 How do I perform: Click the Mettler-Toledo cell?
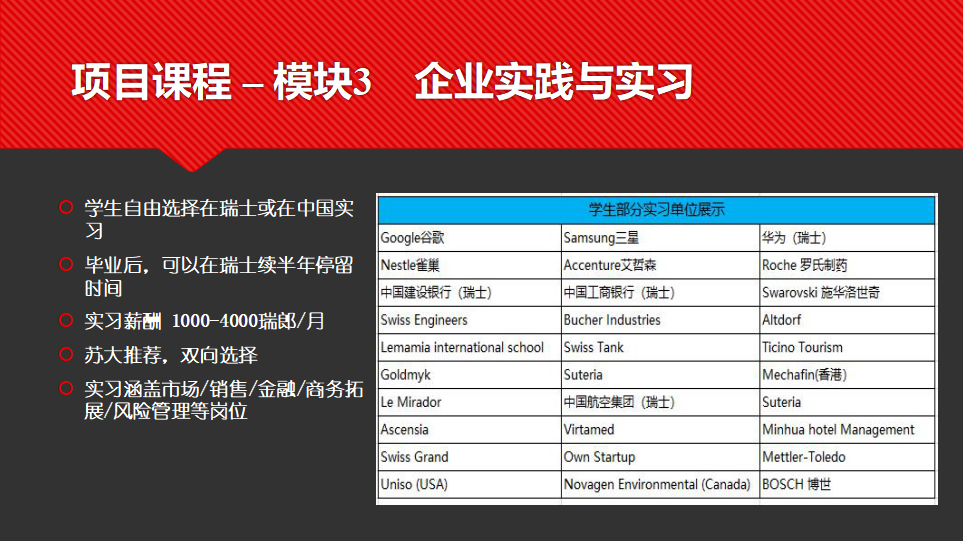coord(848,457)
